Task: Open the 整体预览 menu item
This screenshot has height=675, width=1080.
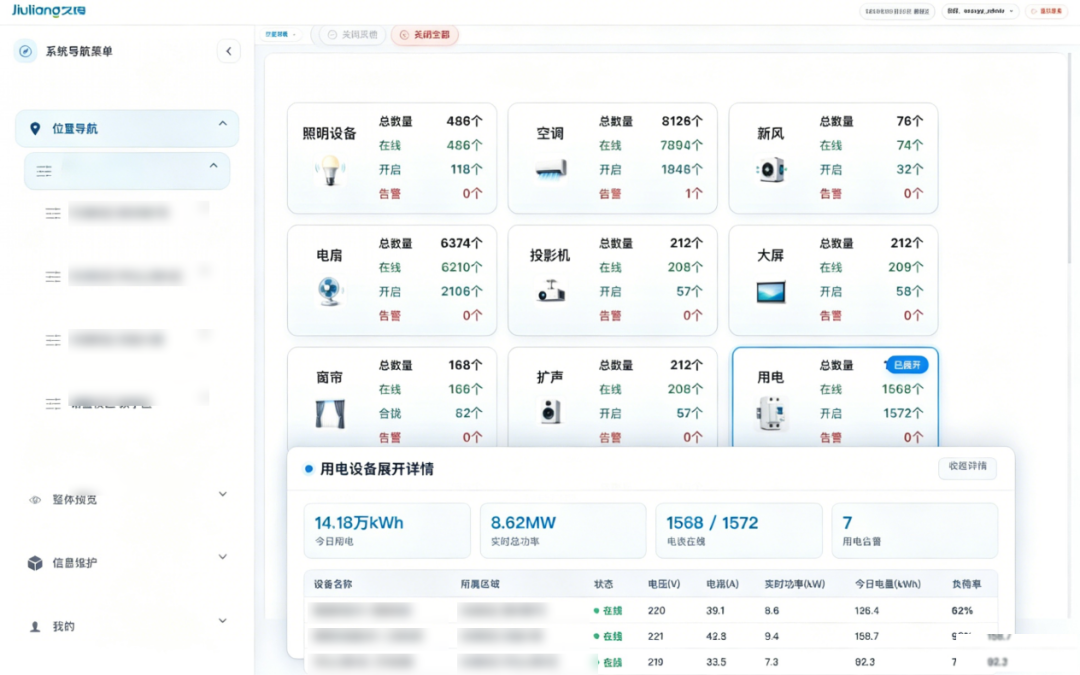Action: coord(127,499)
